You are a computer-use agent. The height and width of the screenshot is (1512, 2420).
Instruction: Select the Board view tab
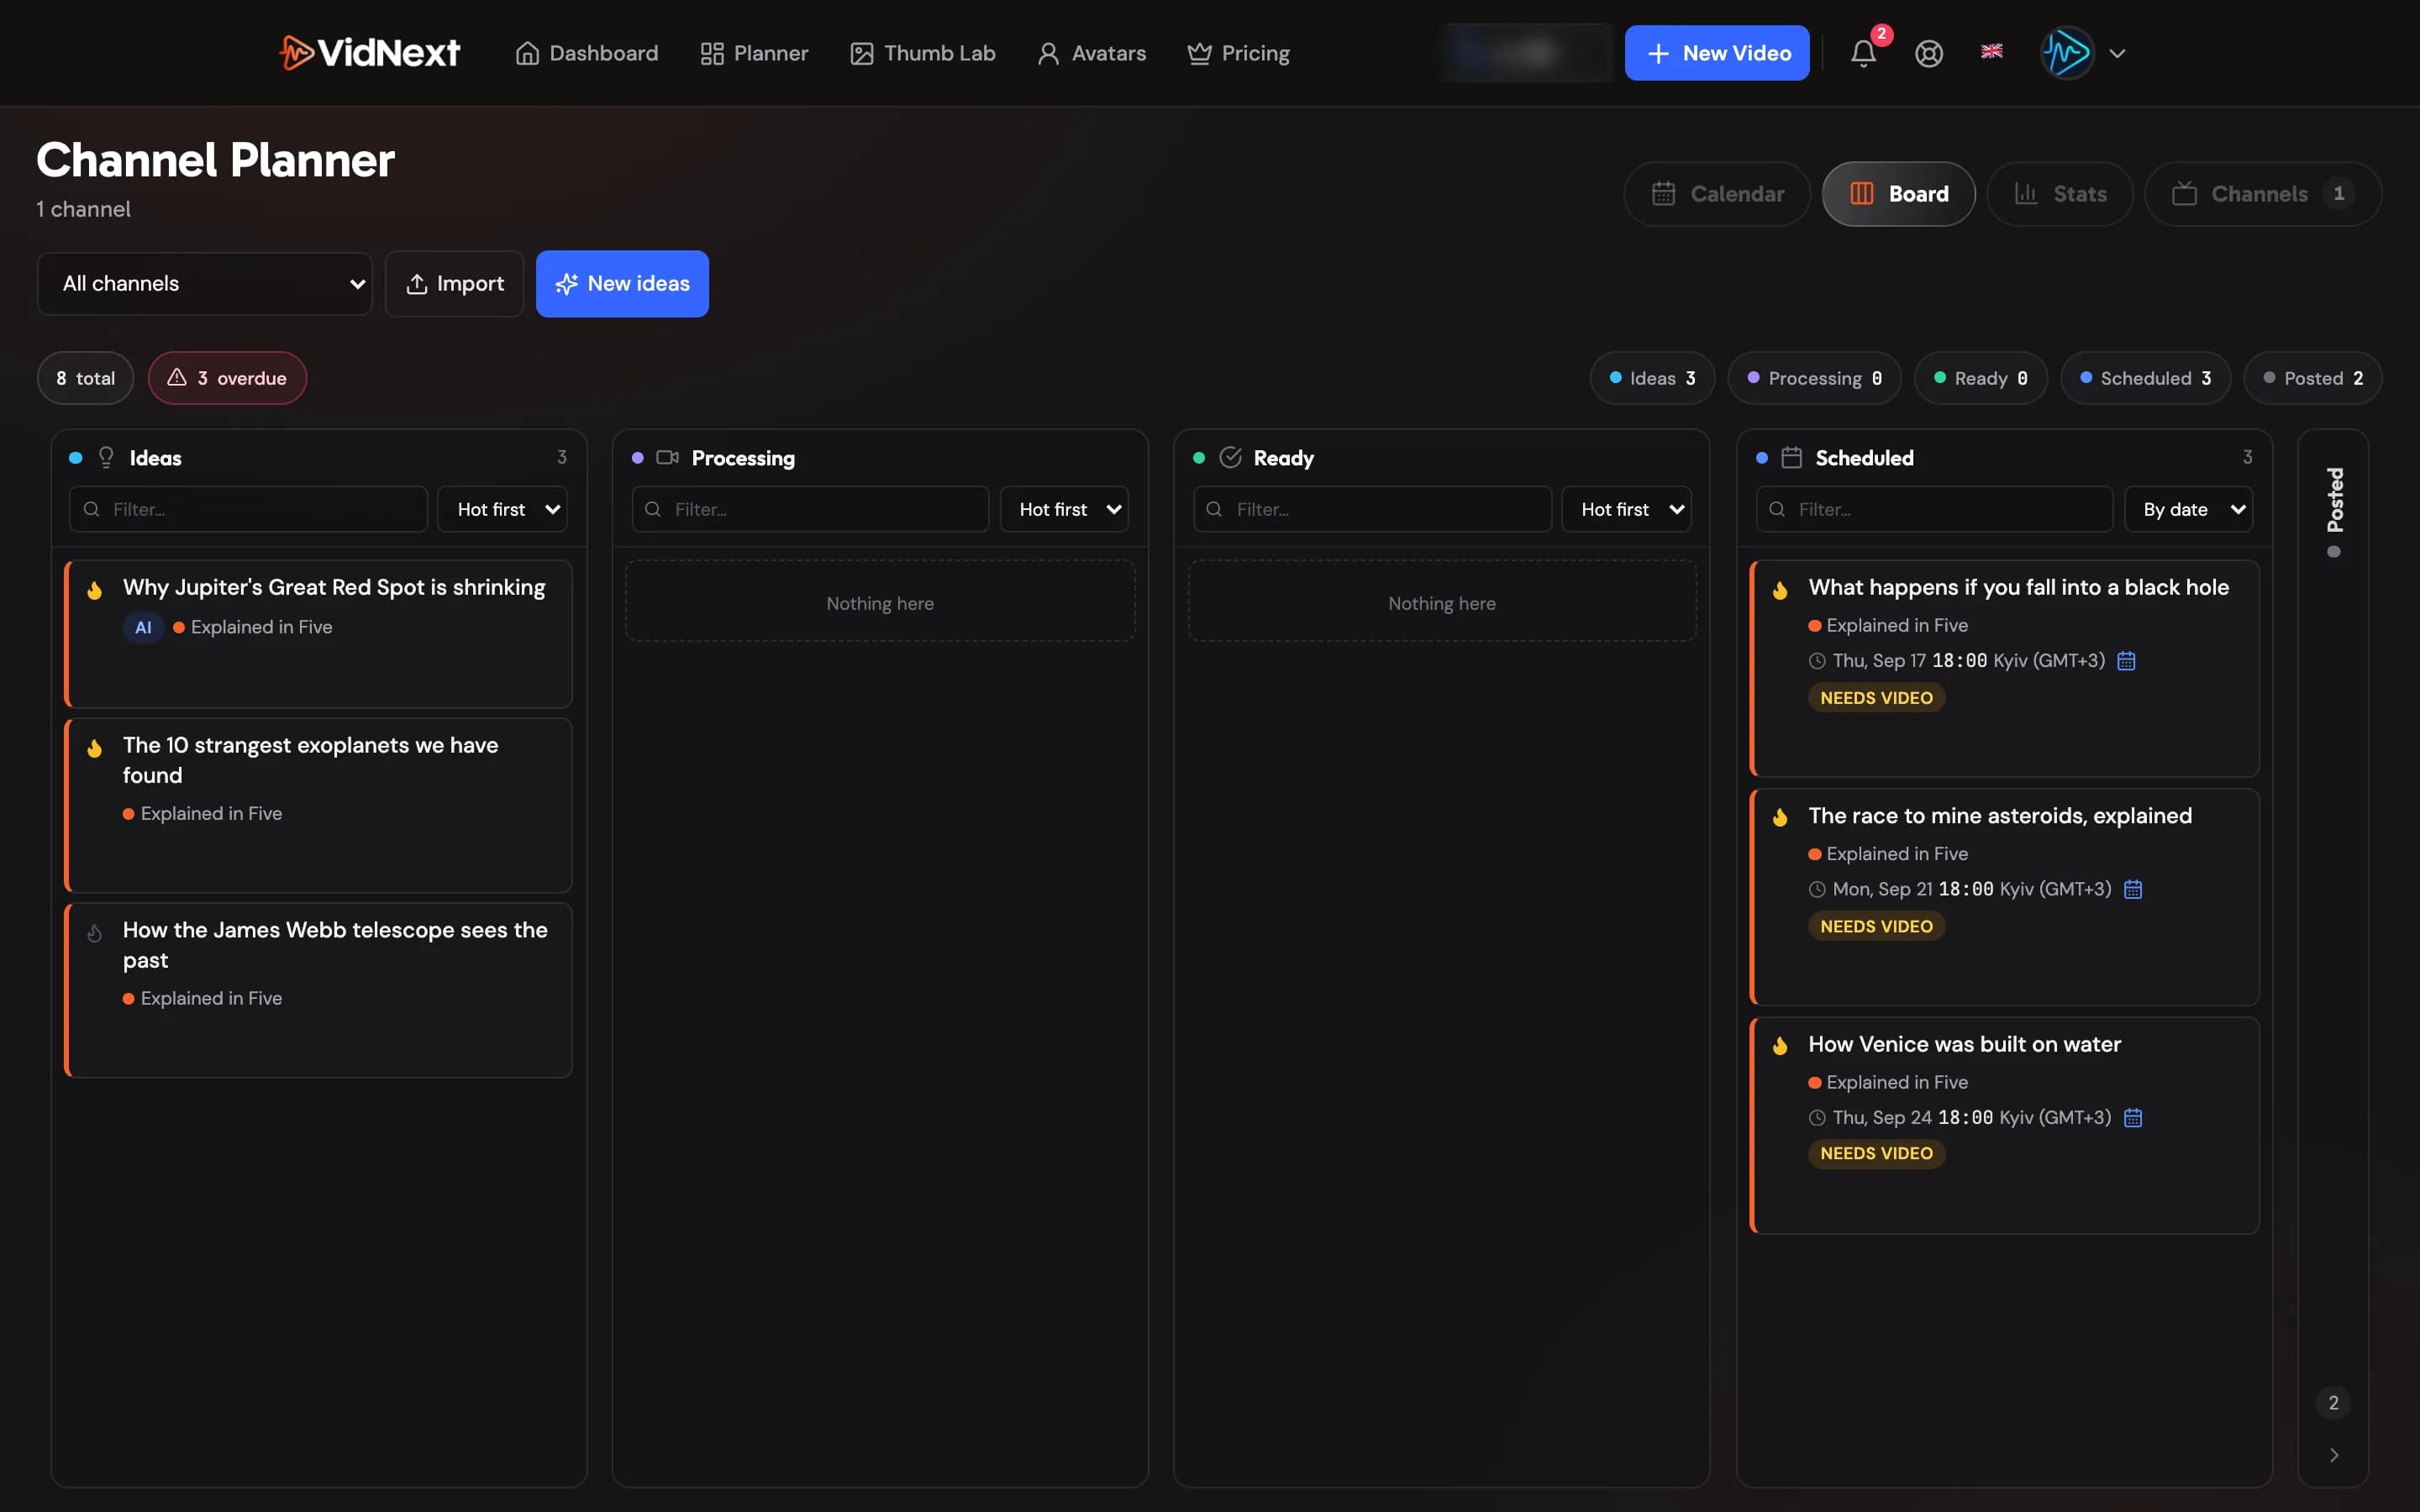tap(1898, 194)
